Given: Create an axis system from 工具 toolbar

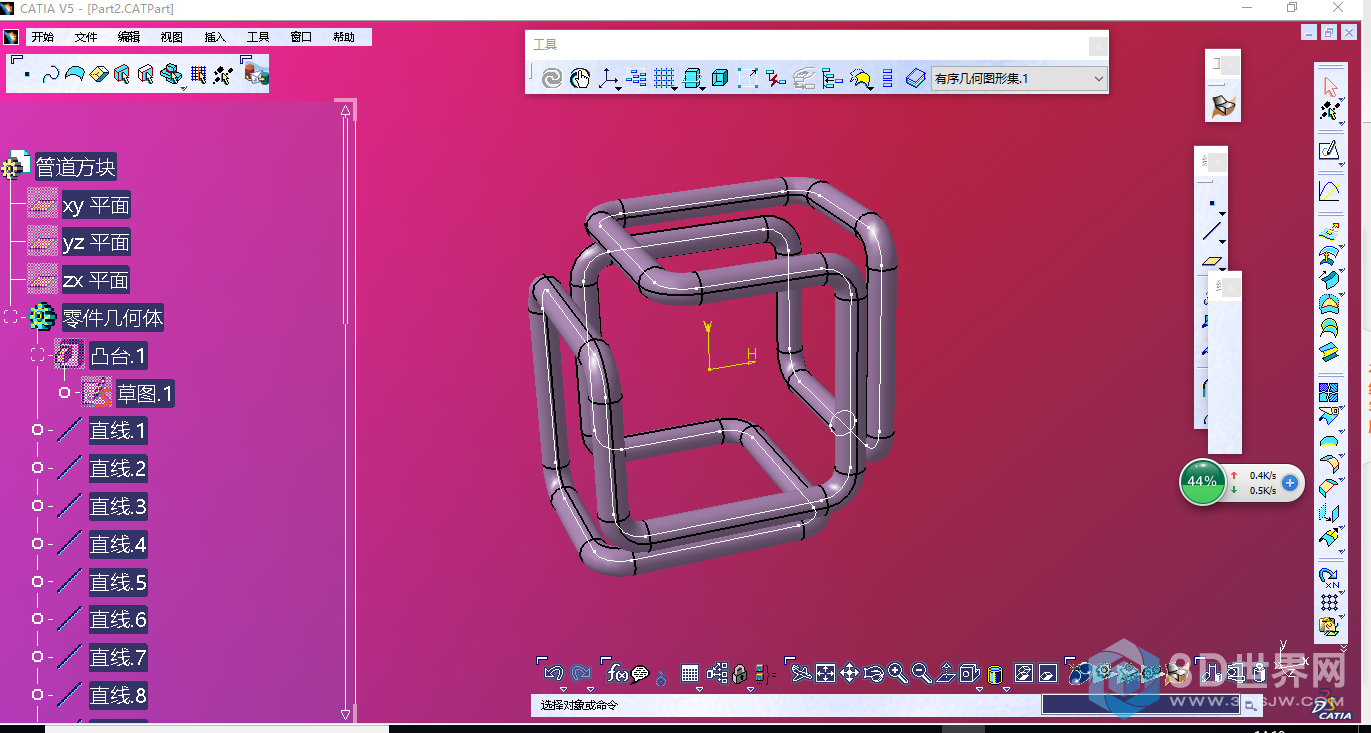Looking at the screenshot, I should [x=607, y=78].
